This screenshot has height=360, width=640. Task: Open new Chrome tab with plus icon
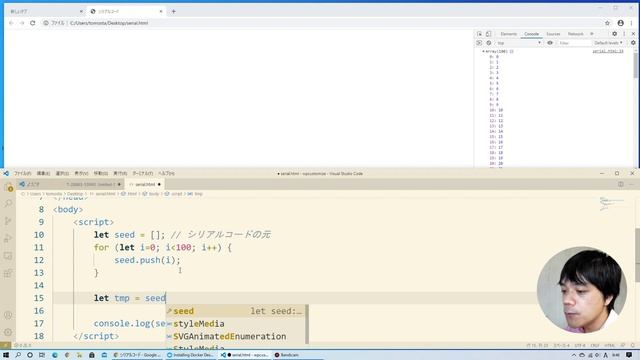pyautogui.click(x=173, y=11)
